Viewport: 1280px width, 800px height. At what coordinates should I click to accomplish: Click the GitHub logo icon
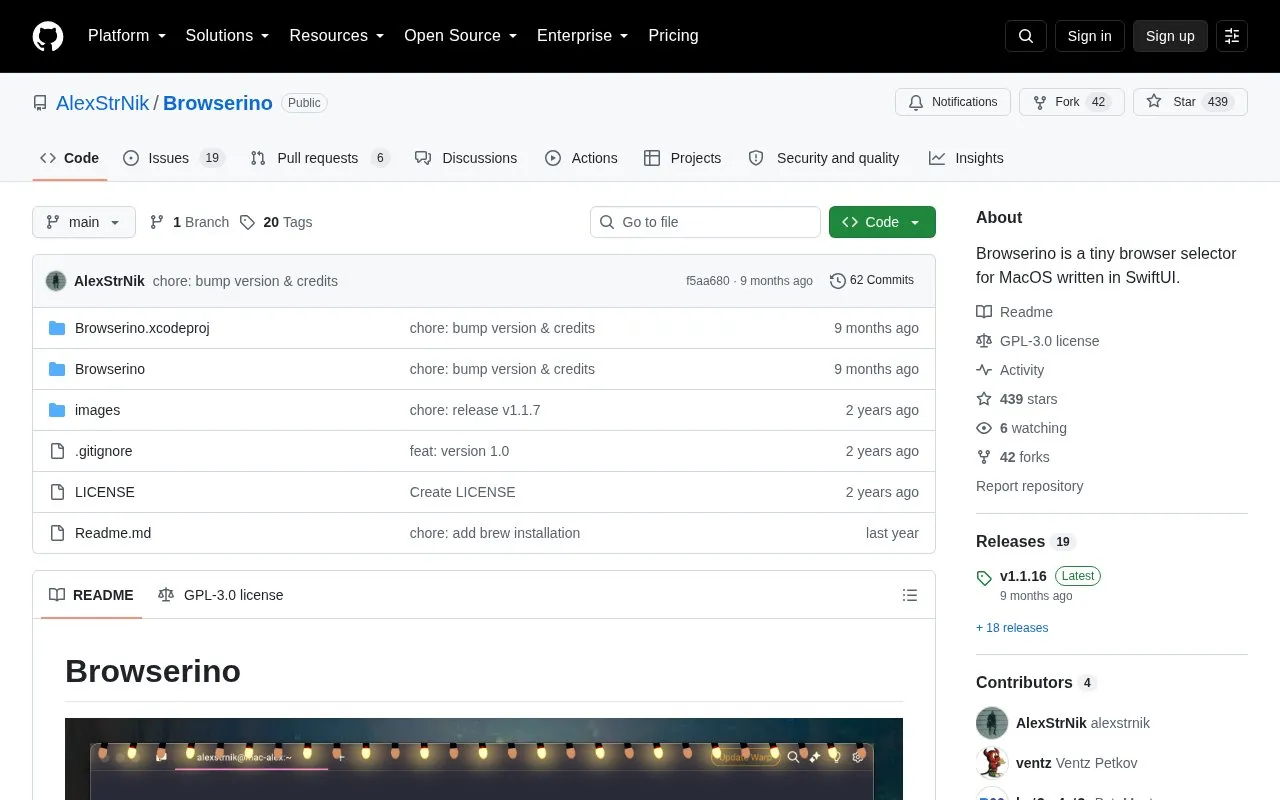[48, 36]
